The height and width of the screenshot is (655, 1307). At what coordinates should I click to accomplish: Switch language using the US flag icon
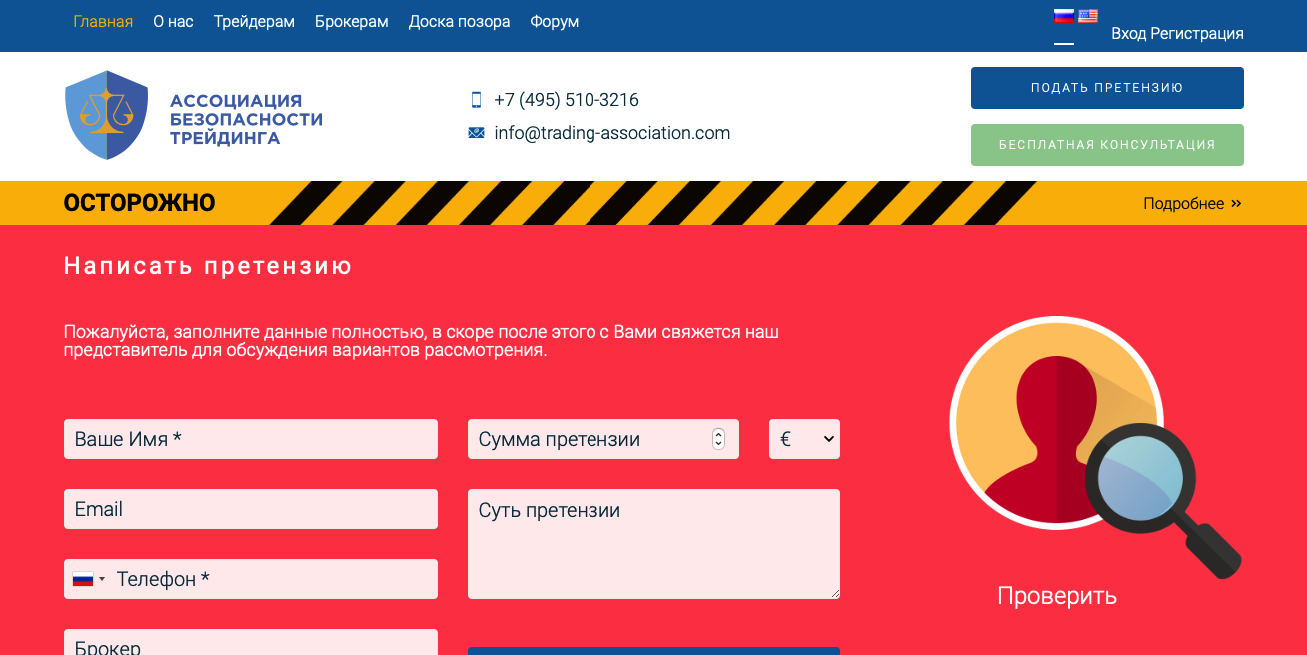(1088, 15)
